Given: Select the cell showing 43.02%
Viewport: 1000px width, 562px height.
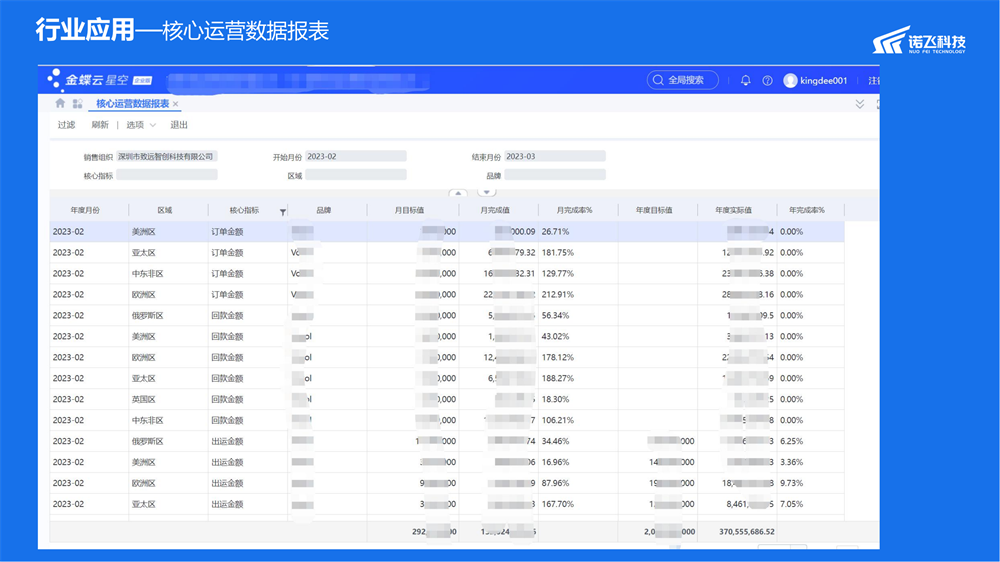Looking at the screenshot, I should click(x=578, y=336).
